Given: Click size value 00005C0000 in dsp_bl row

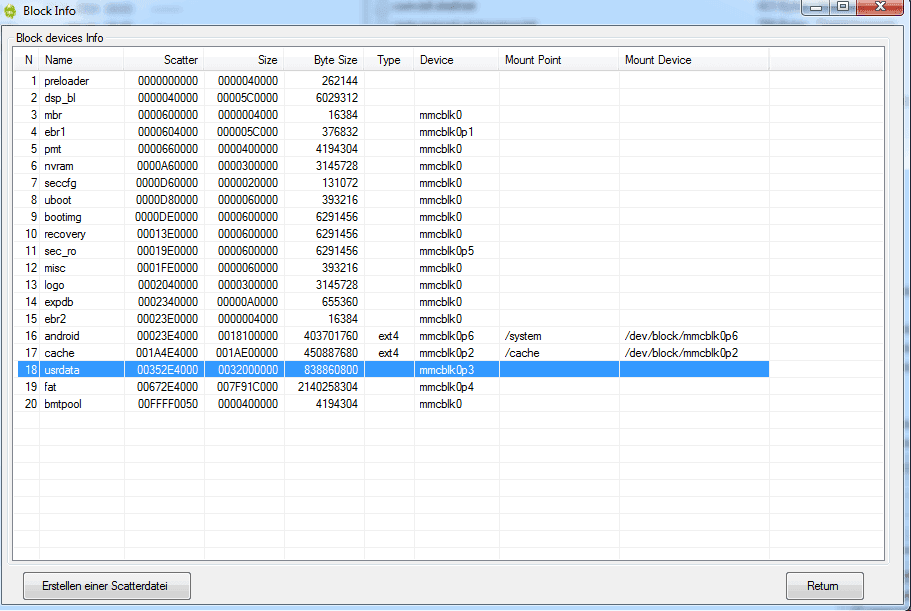Looking at the screenshot, I should (248, 98).
